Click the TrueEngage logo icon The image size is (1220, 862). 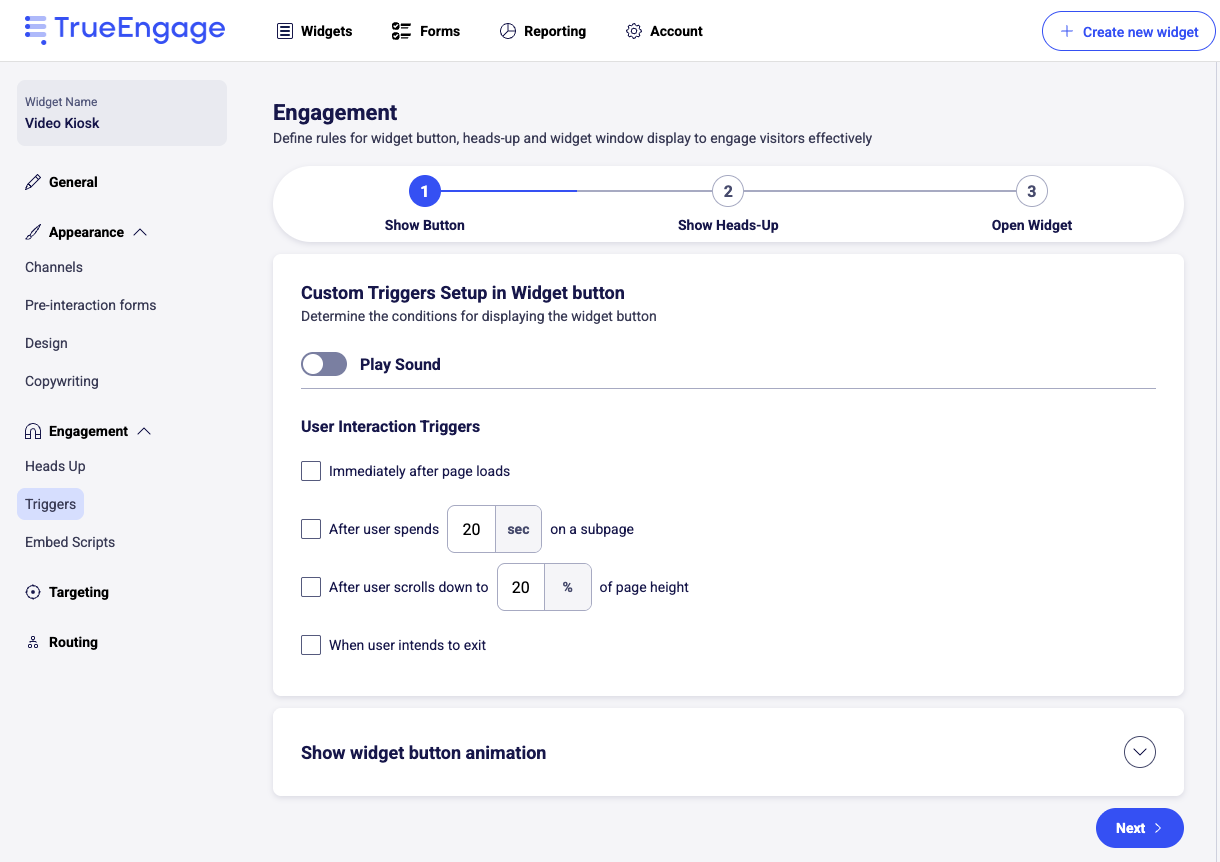pyautogui.click(x=36, y=30)
